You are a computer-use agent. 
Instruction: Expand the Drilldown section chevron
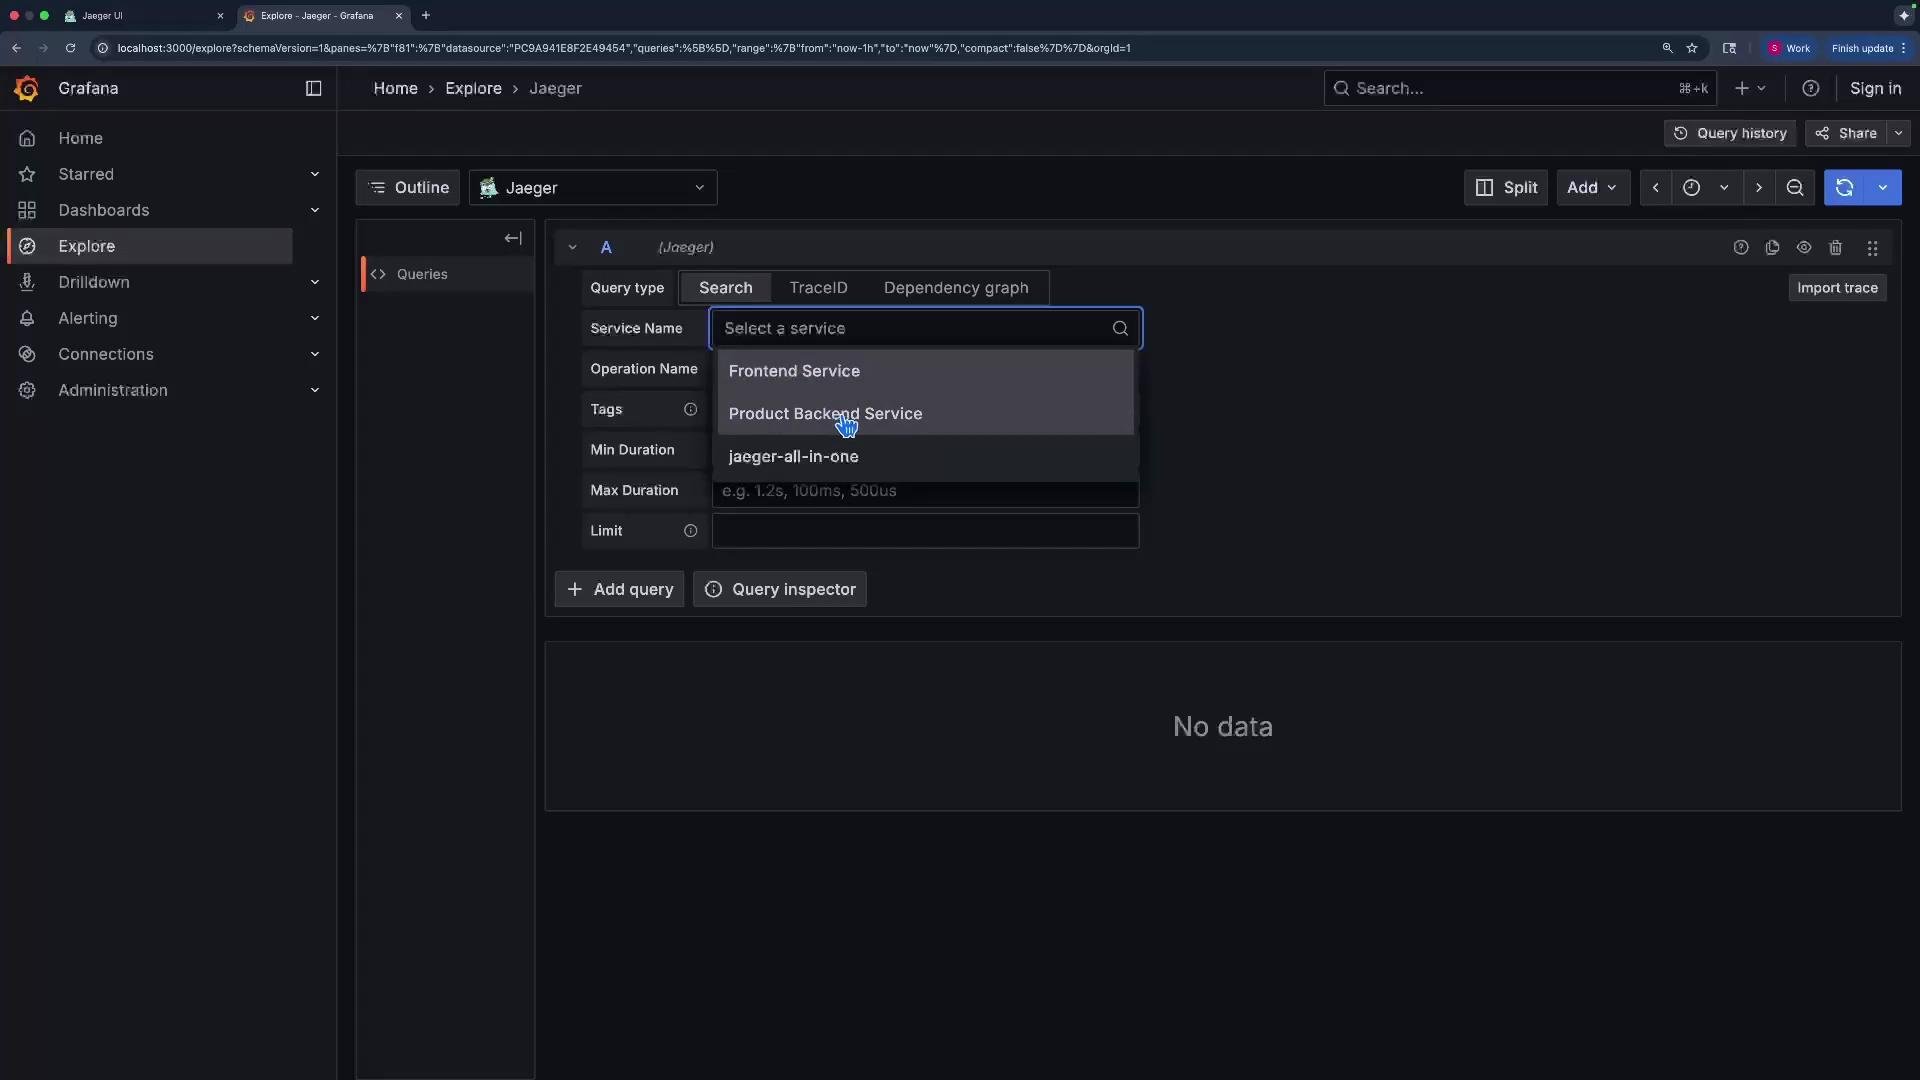point(315,282)
